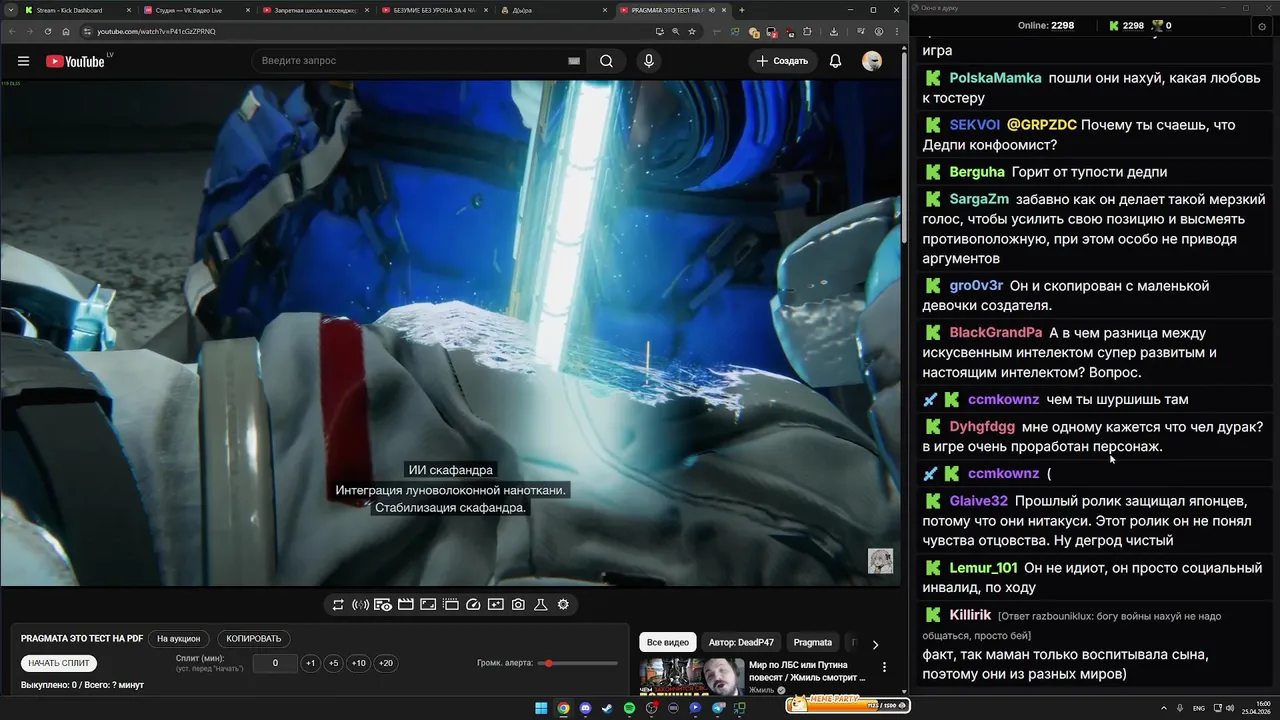1280x720 pixels.
Task: Add +5 minutes to split
Action: [x=334, y=663]
